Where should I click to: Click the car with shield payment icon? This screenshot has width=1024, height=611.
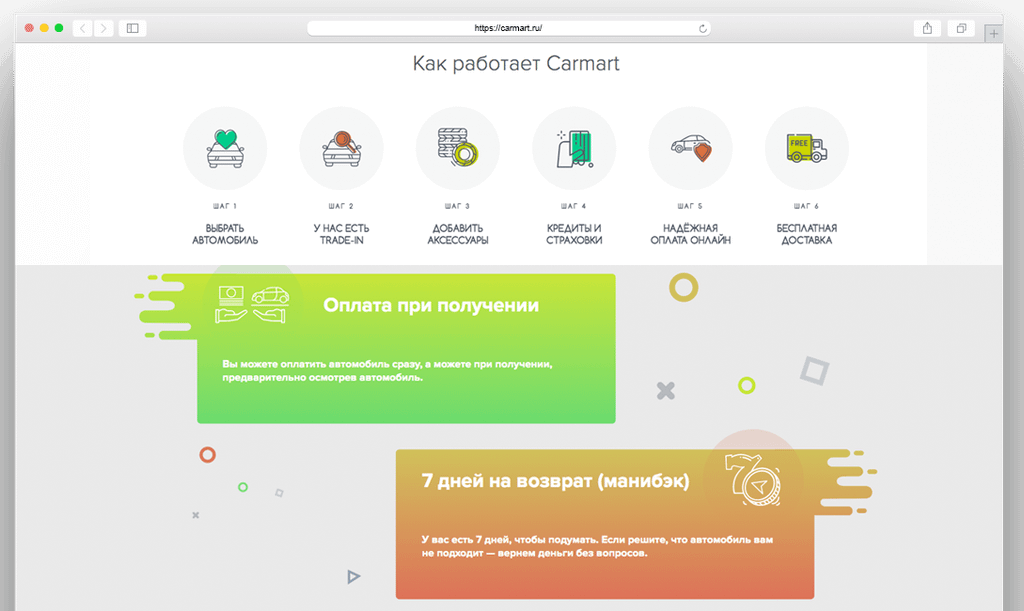click(x=690, y=148)
